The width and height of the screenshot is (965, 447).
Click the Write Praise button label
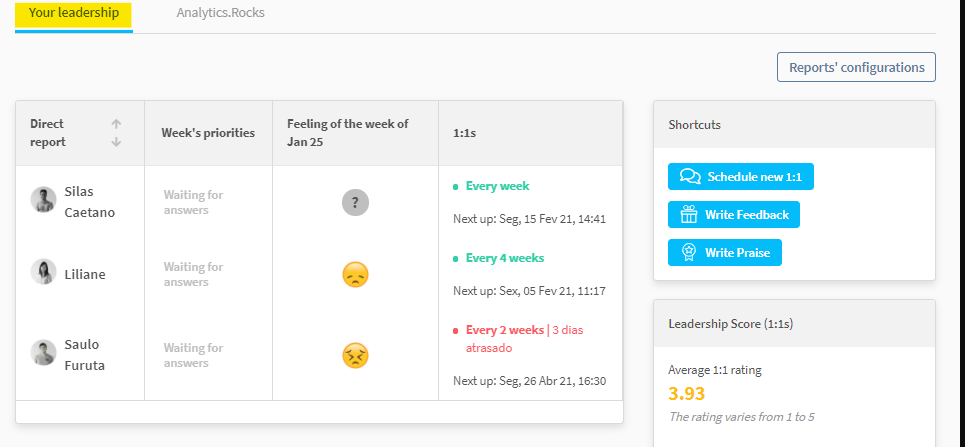tap(737, 252)
